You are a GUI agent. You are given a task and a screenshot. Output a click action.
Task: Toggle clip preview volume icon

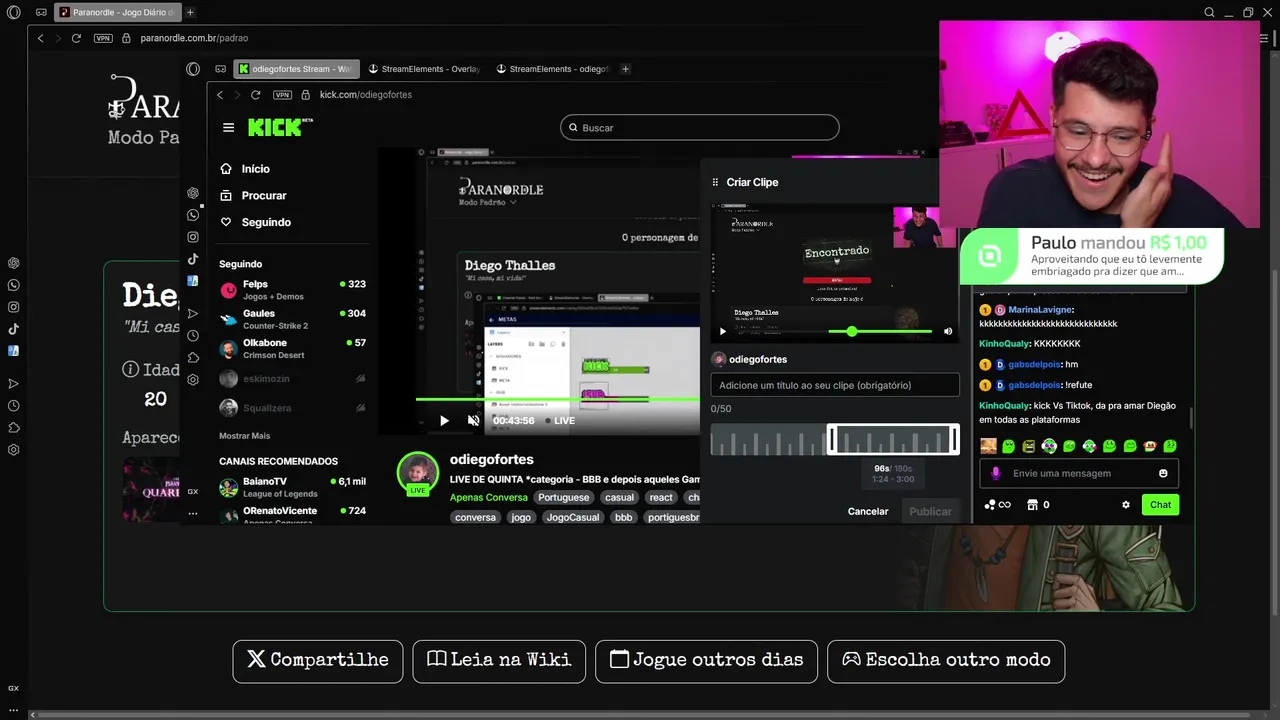point(948,331)
